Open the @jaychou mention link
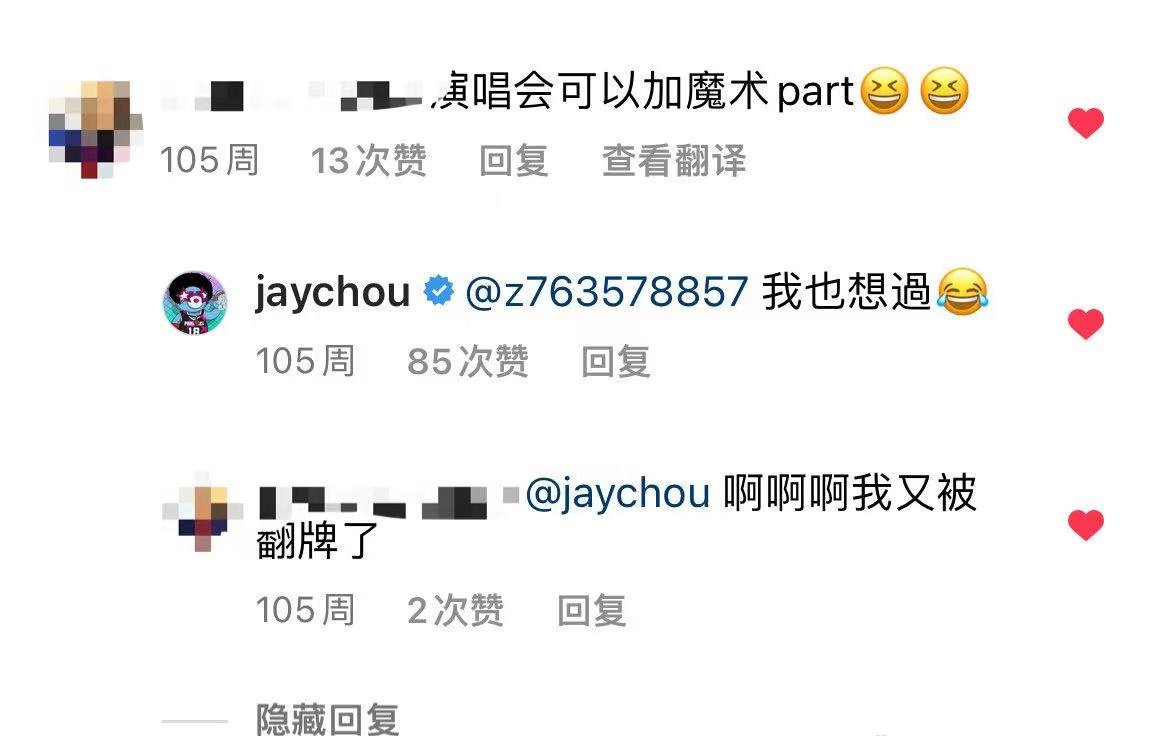Viewport: 1170px width, 736px height. pos(618,493)
